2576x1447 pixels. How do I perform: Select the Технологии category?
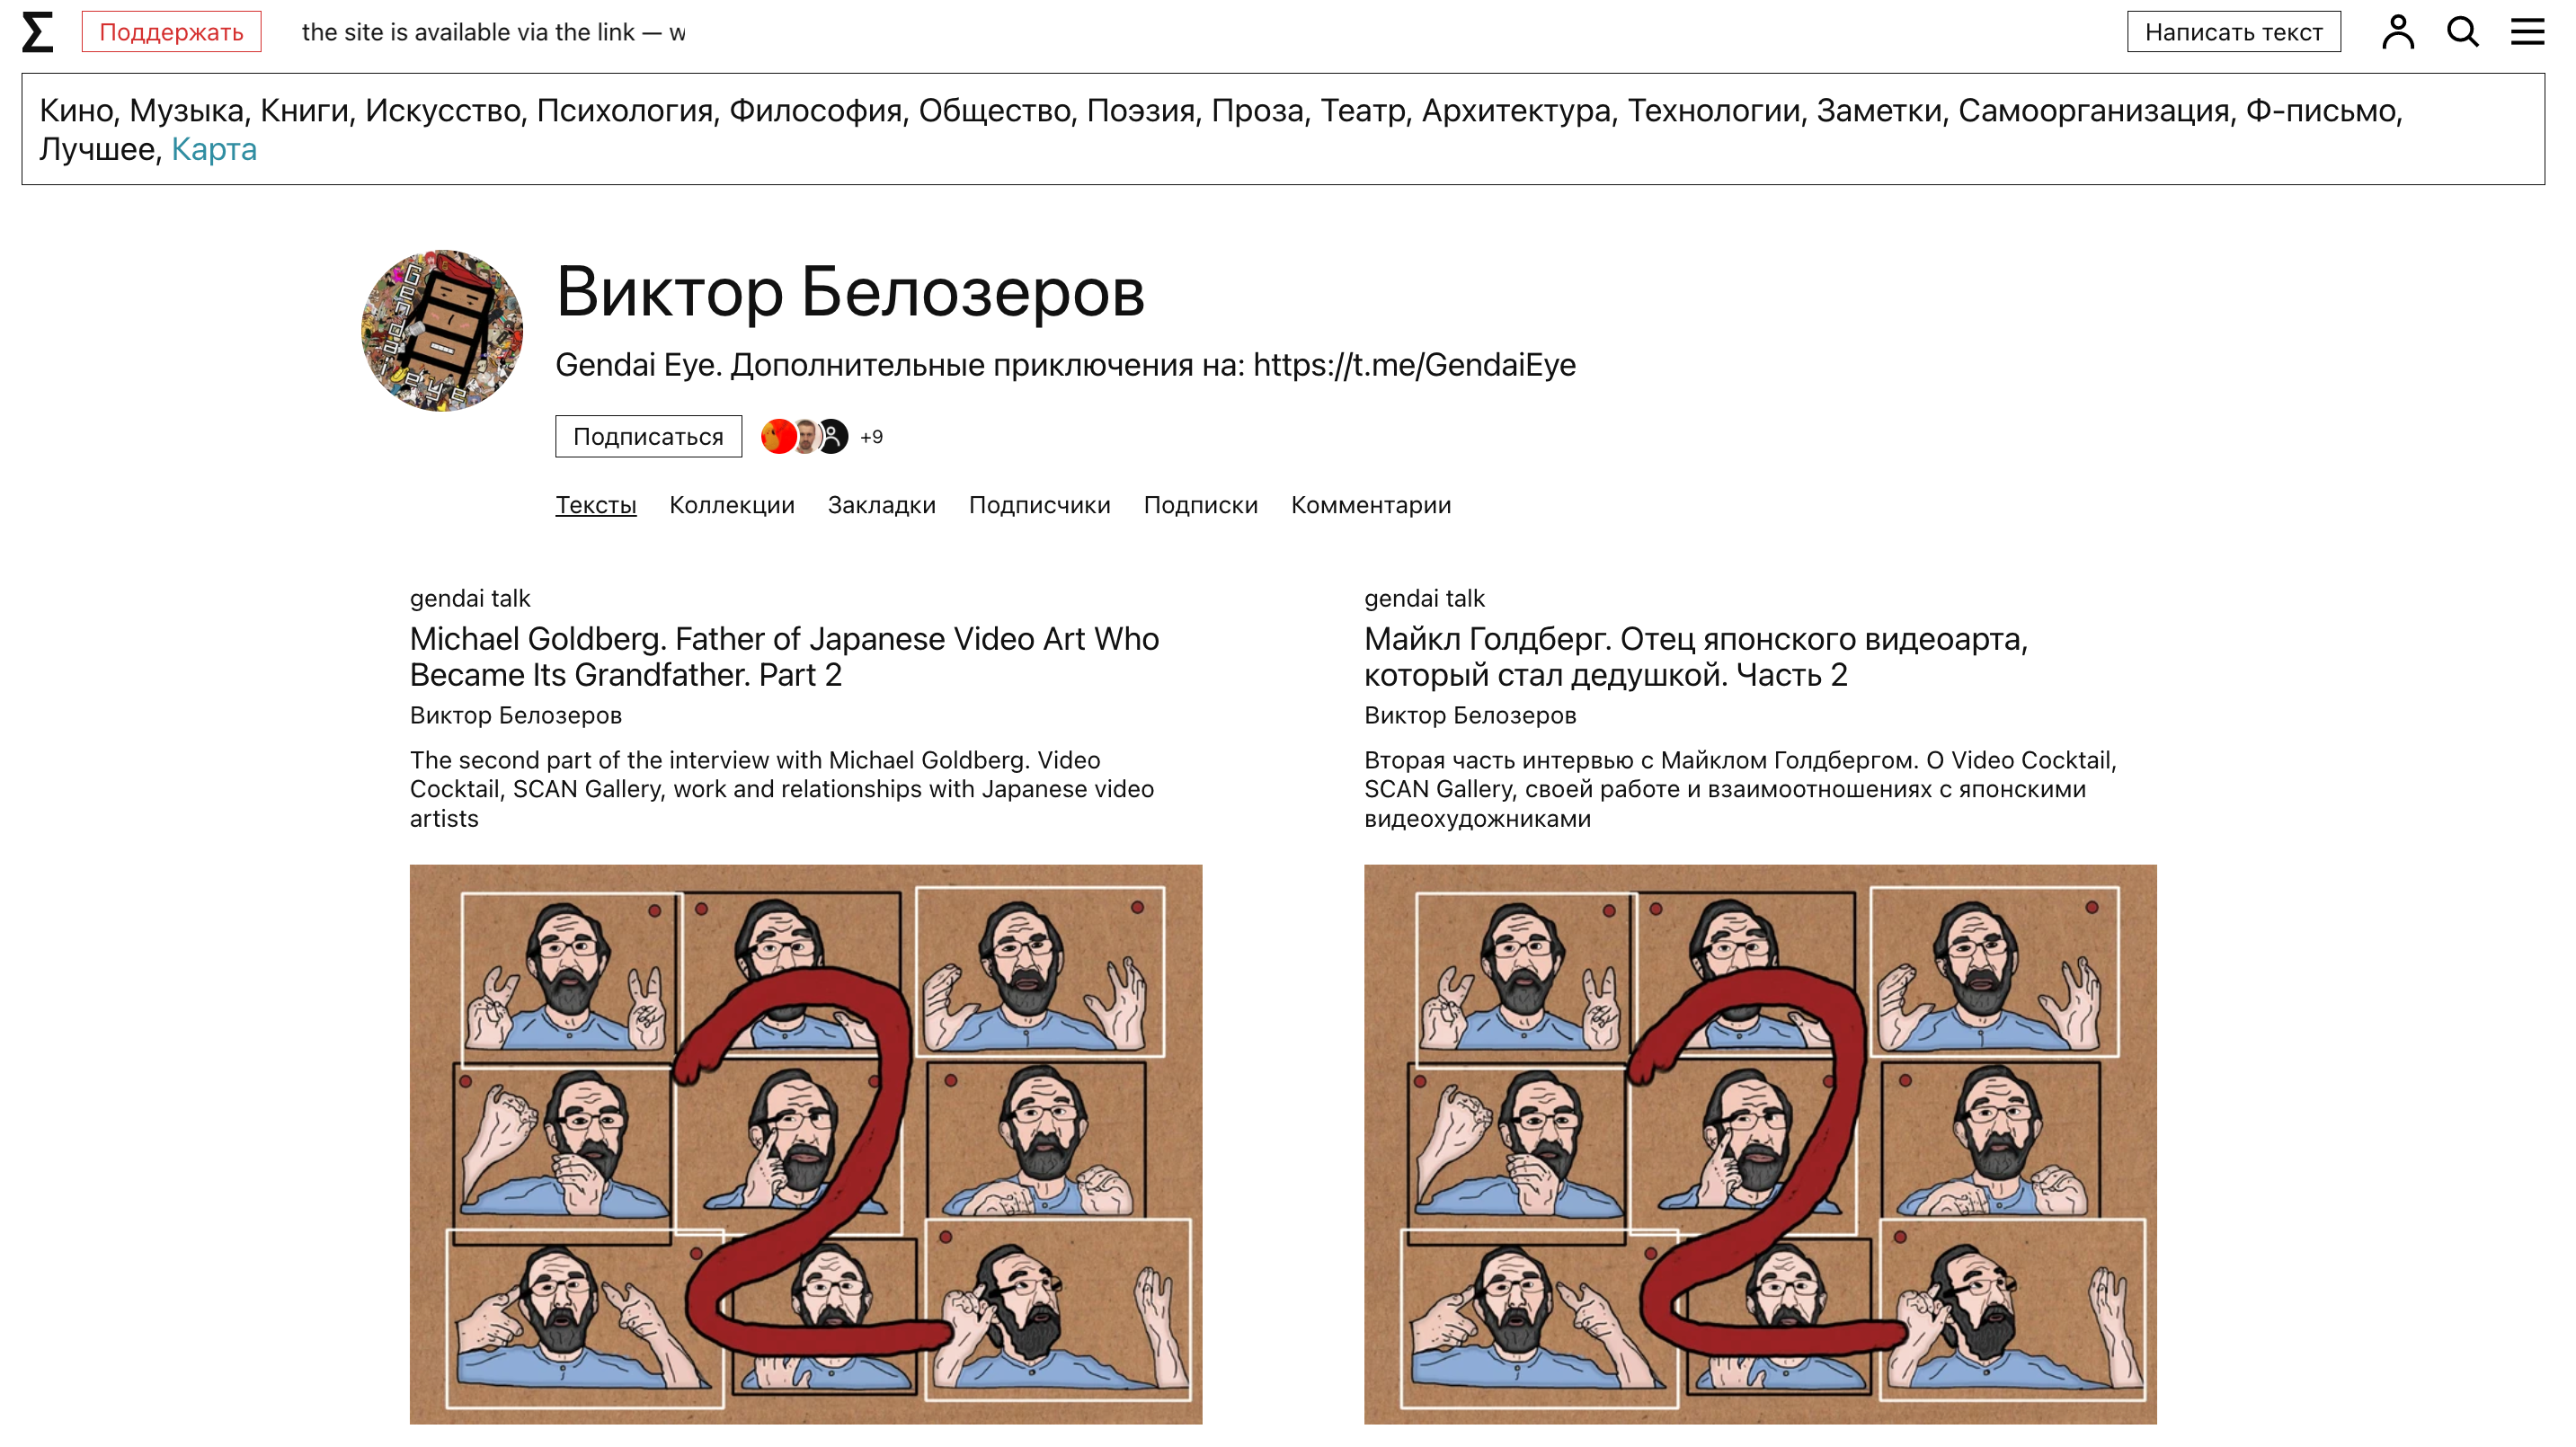pos(1713,110)
